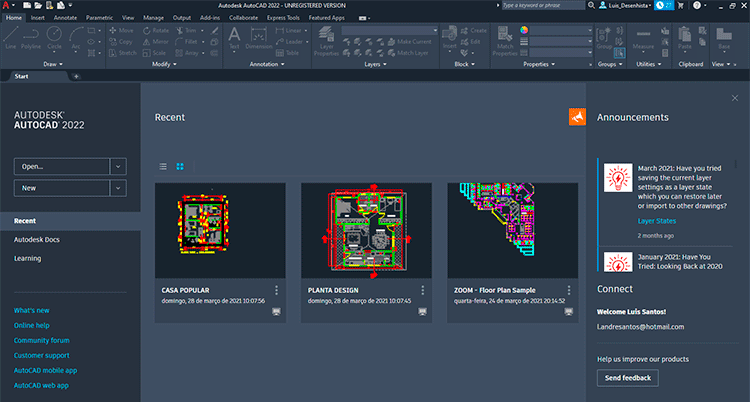
Task: Select the Text annotation tool
Action: tap(234, 38)
